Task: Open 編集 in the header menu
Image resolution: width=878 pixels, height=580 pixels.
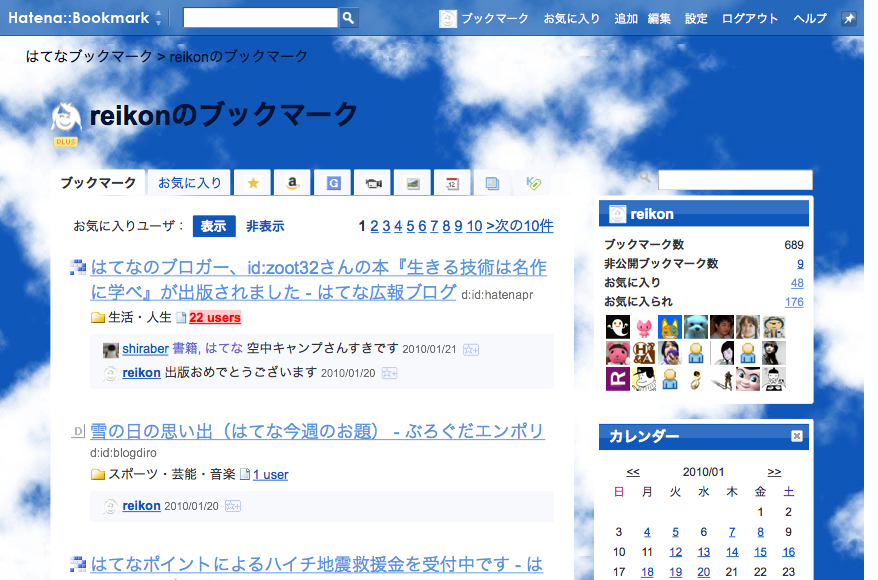Action: pos(659,18)
